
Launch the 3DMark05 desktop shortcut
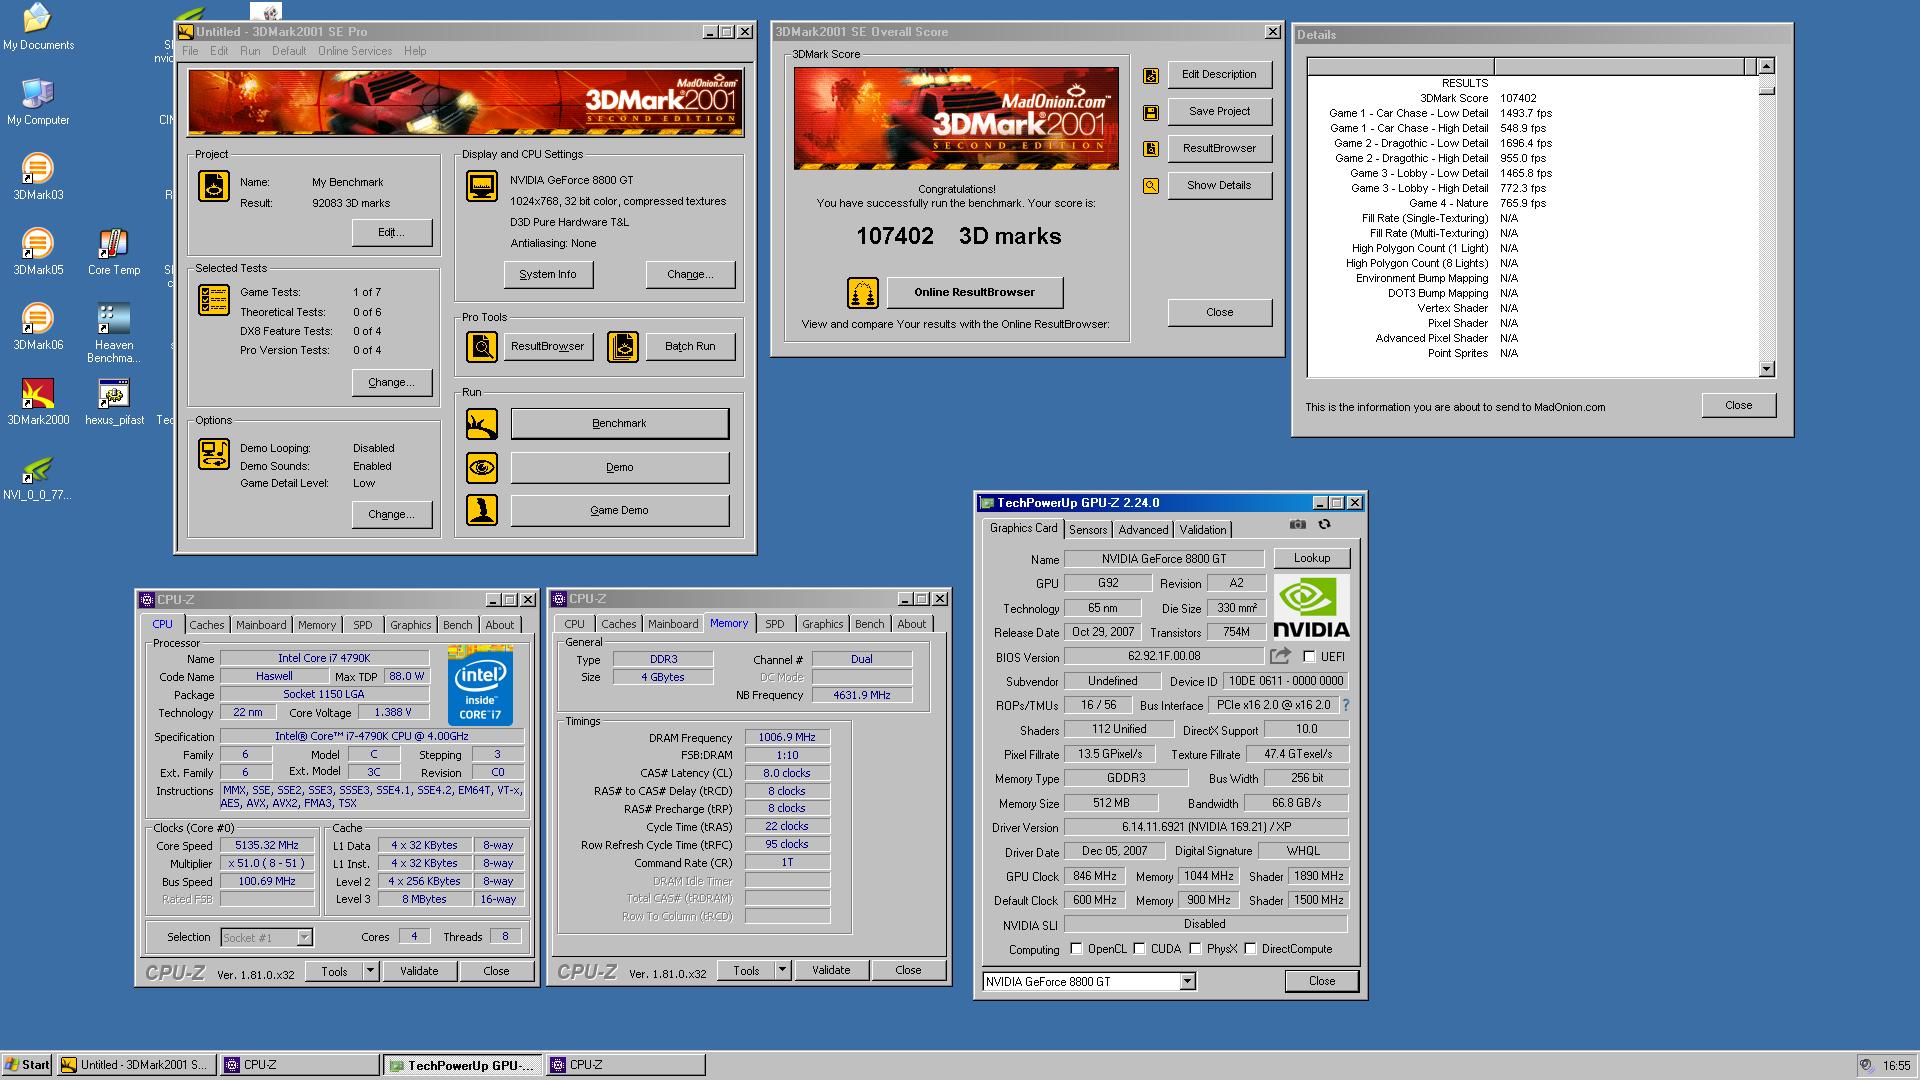point(38,251)
